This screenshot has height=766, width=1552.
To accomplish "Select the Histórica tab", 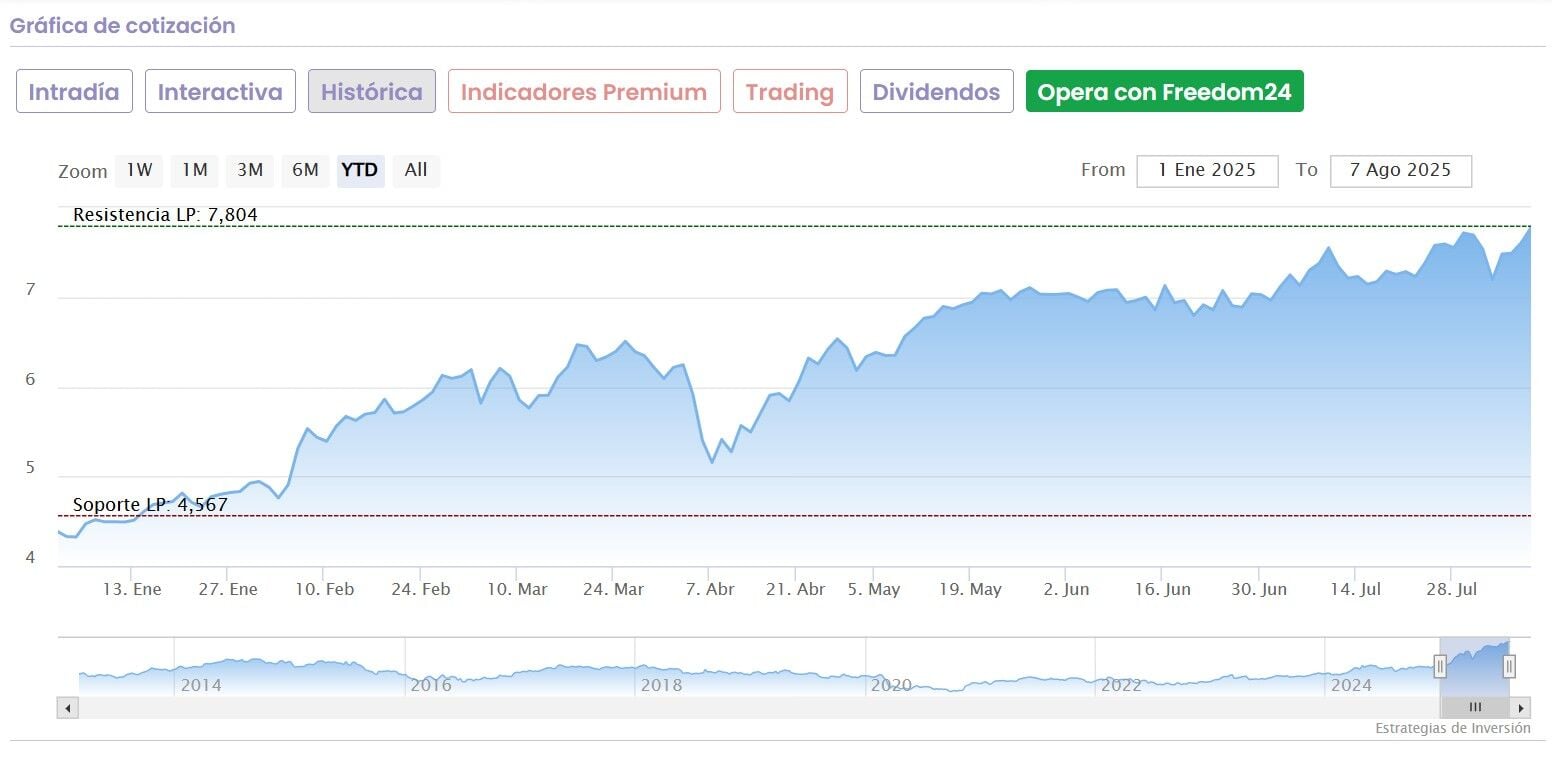I will (x=371, y=92).
